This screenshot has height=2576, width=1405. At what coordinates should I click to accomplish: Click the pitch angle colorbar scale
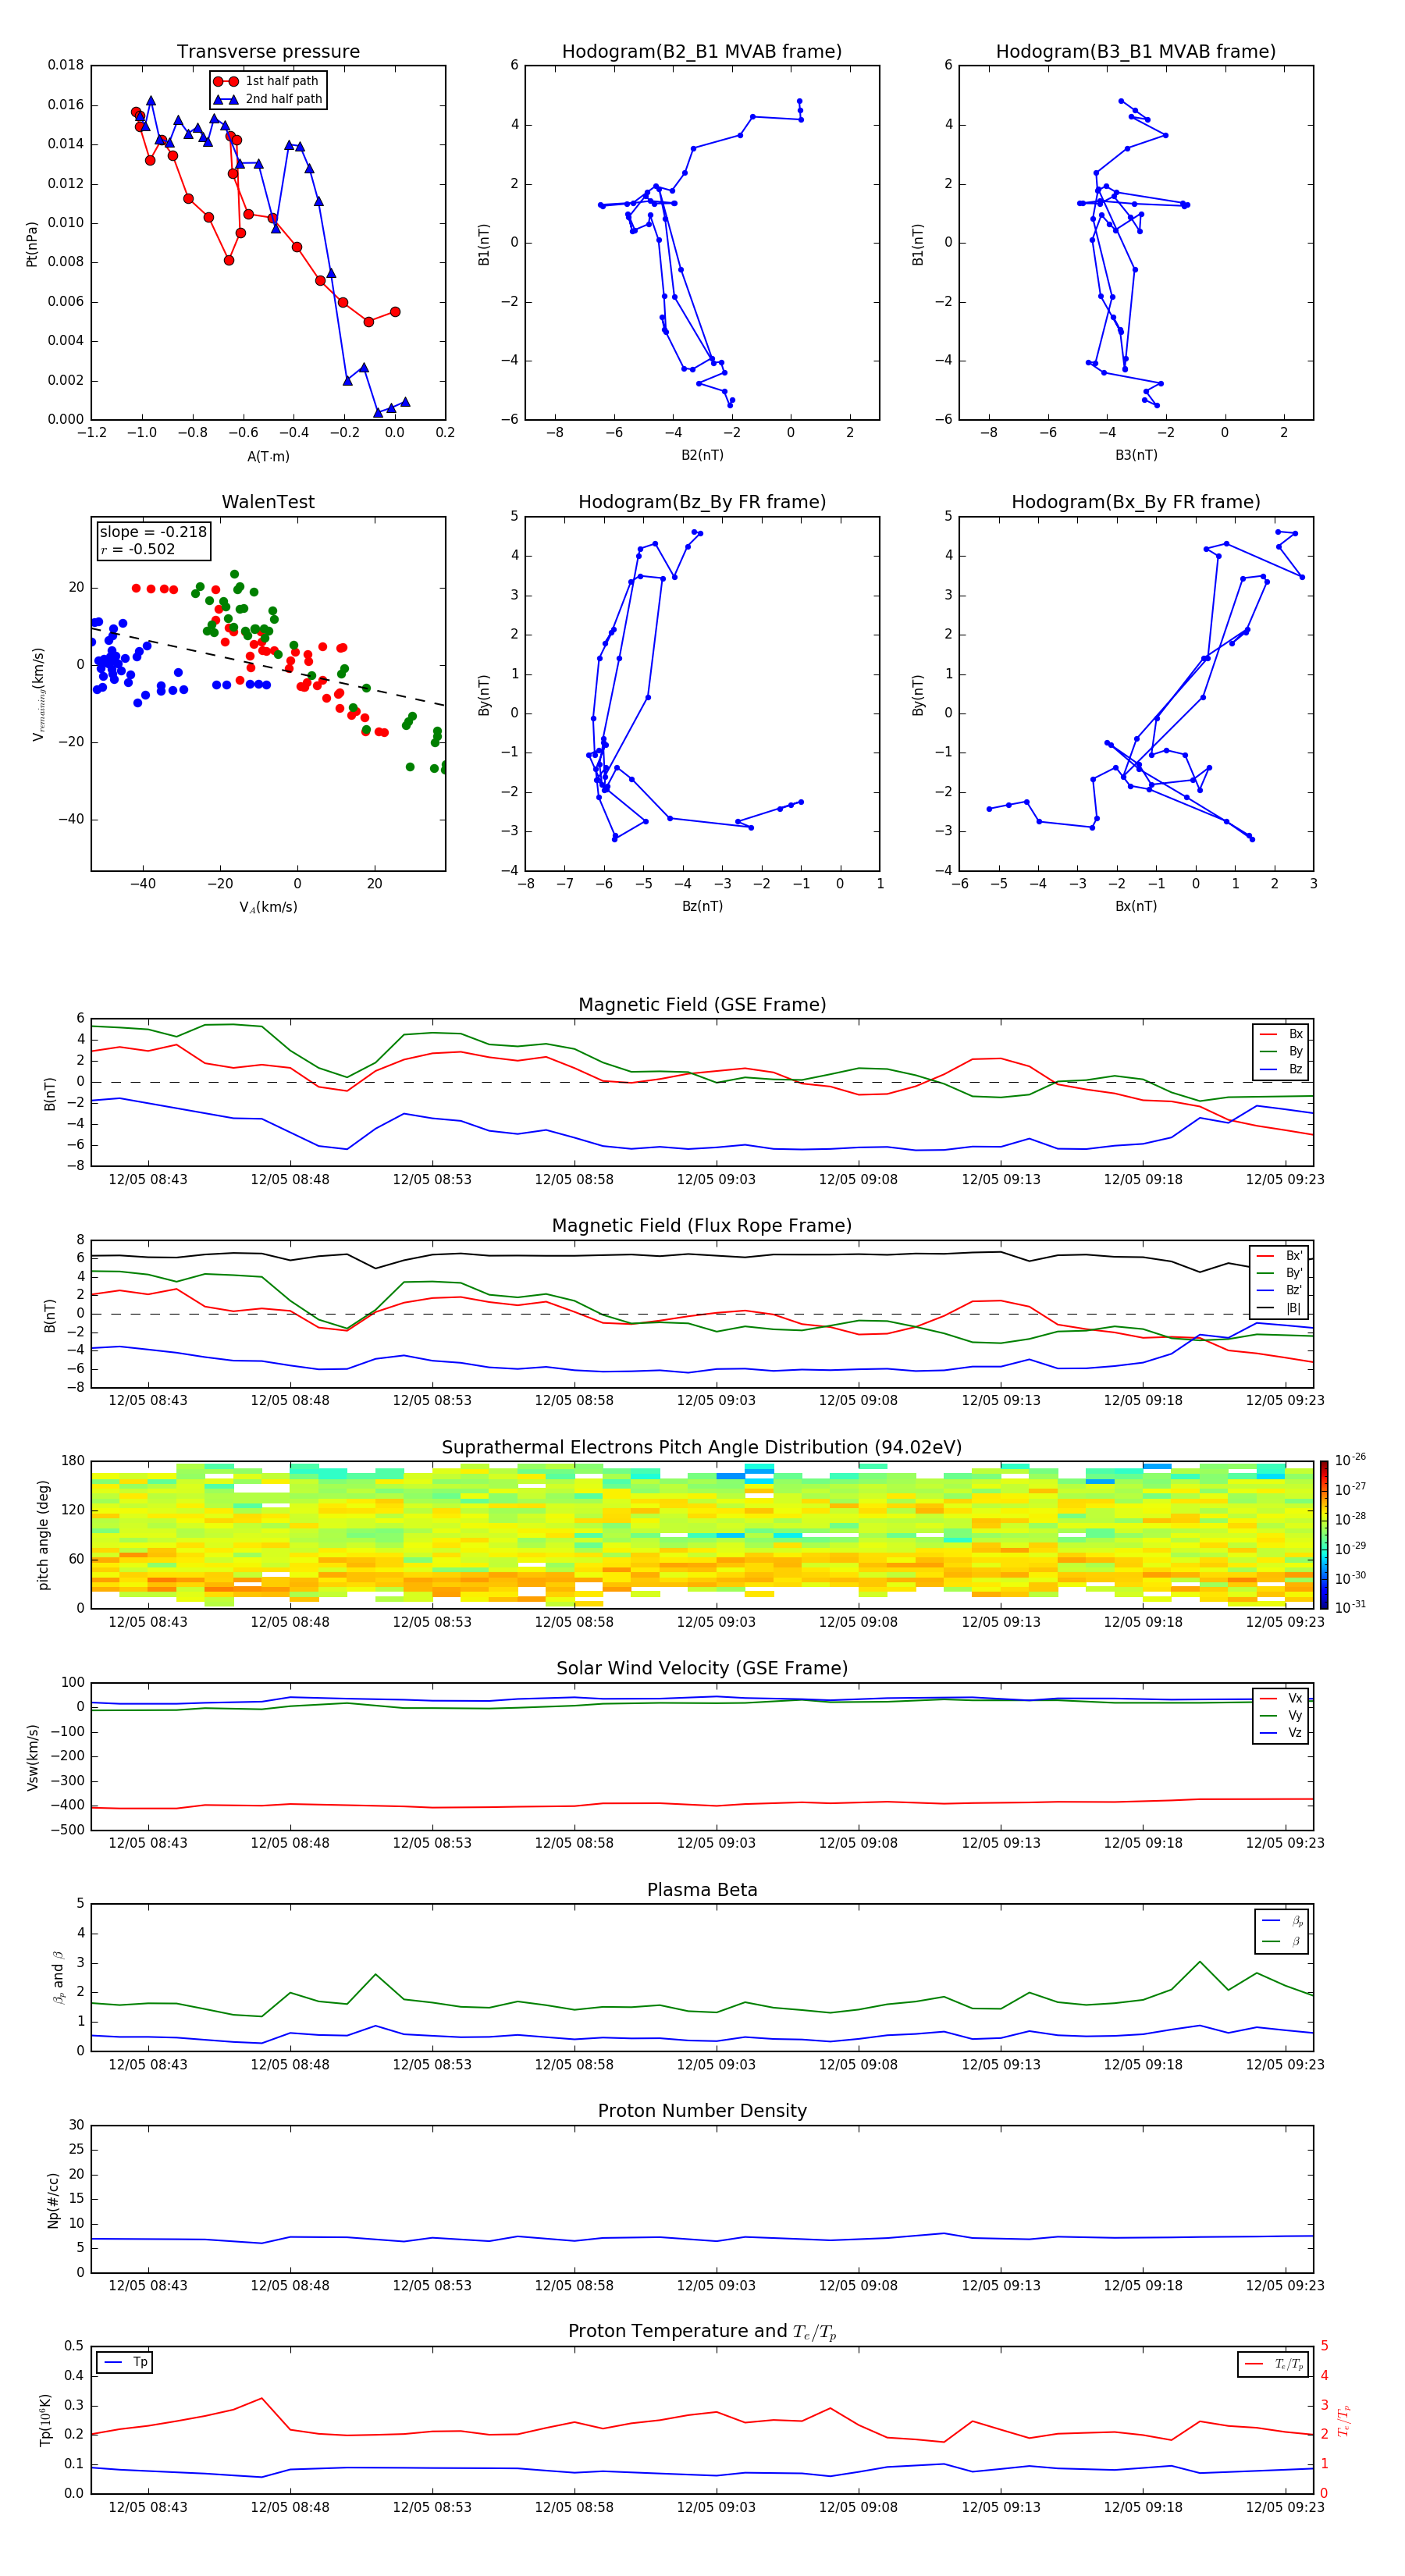coord(1324,1534)
